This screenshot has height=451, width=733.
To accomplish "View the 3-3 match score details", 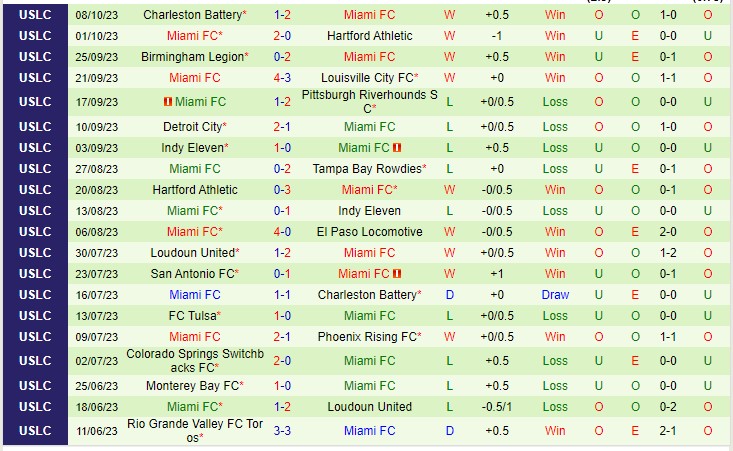I will pyautogui.click(x=282, y=431).
